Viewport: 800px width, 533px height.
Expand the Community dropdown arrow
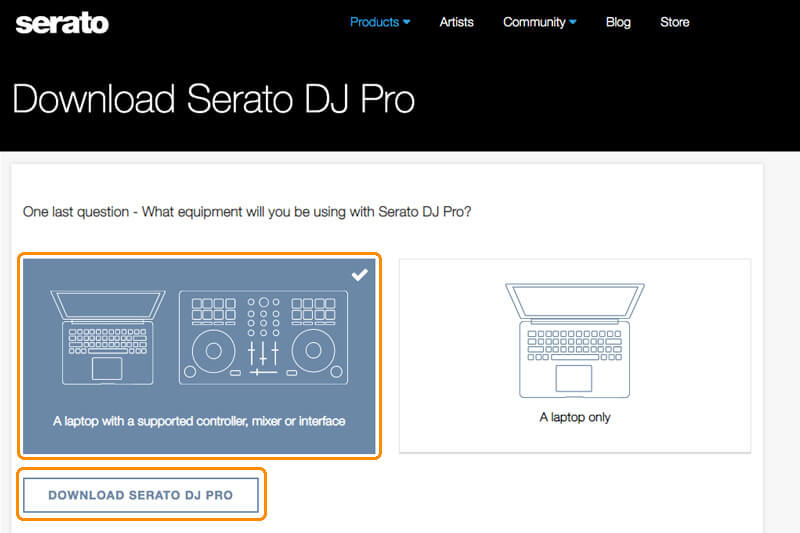click(572, 22)
